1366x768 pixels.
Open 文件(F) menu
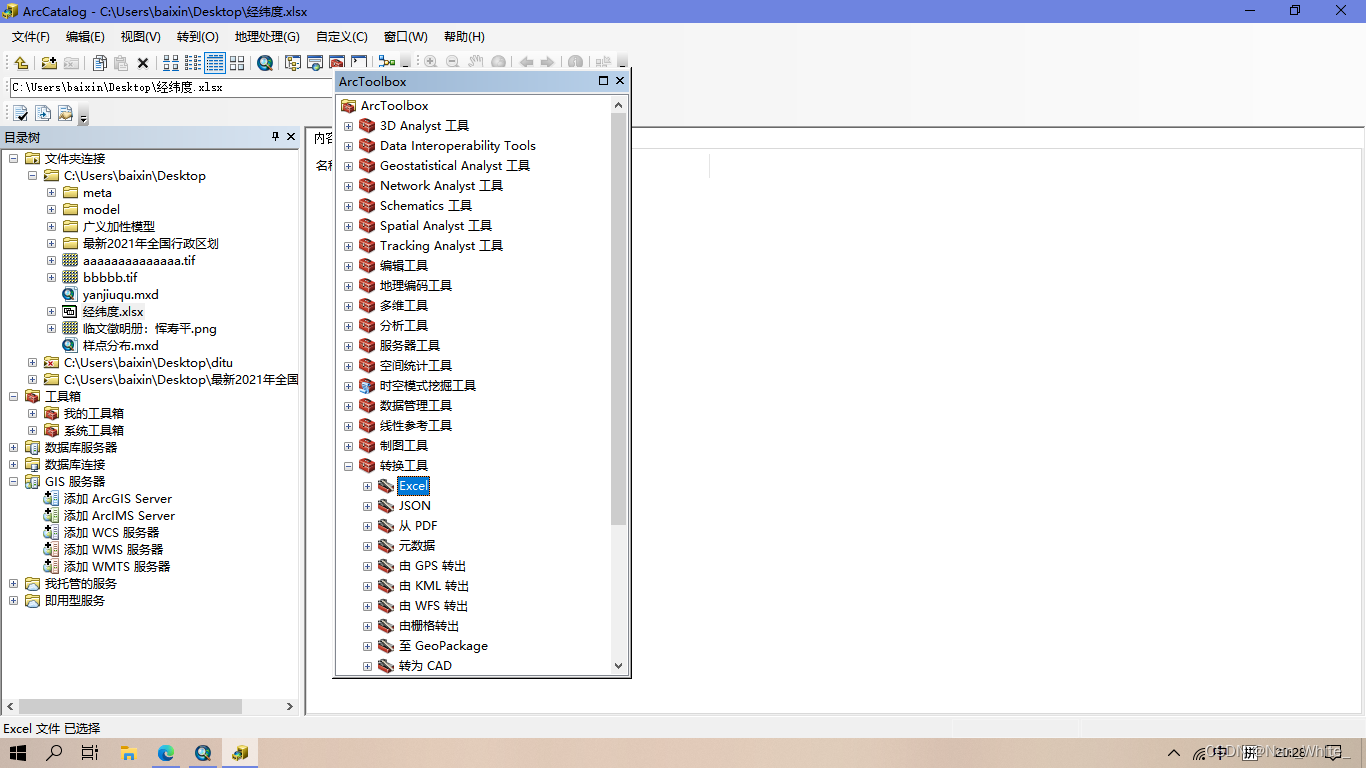[x=31, y=37]
